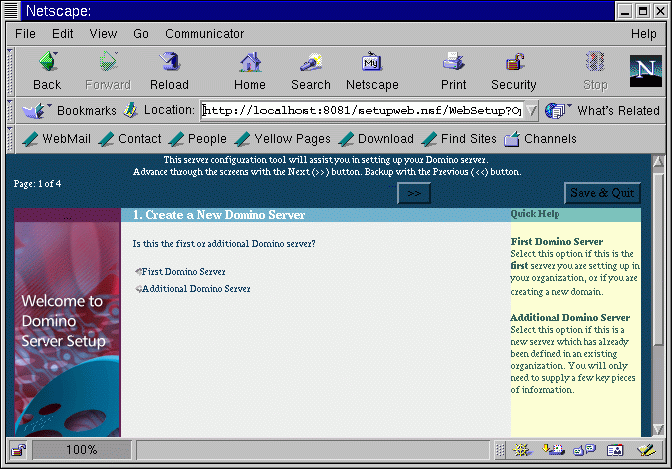Click the What's Related icon
Screen dimensions: 672x469
556,111
